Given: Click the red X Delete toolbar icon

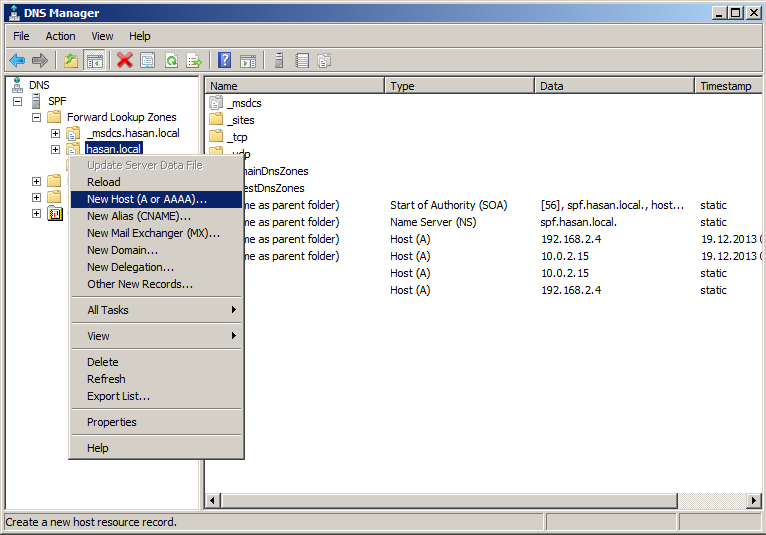Looking at the screenshot, I should [125, 61].
